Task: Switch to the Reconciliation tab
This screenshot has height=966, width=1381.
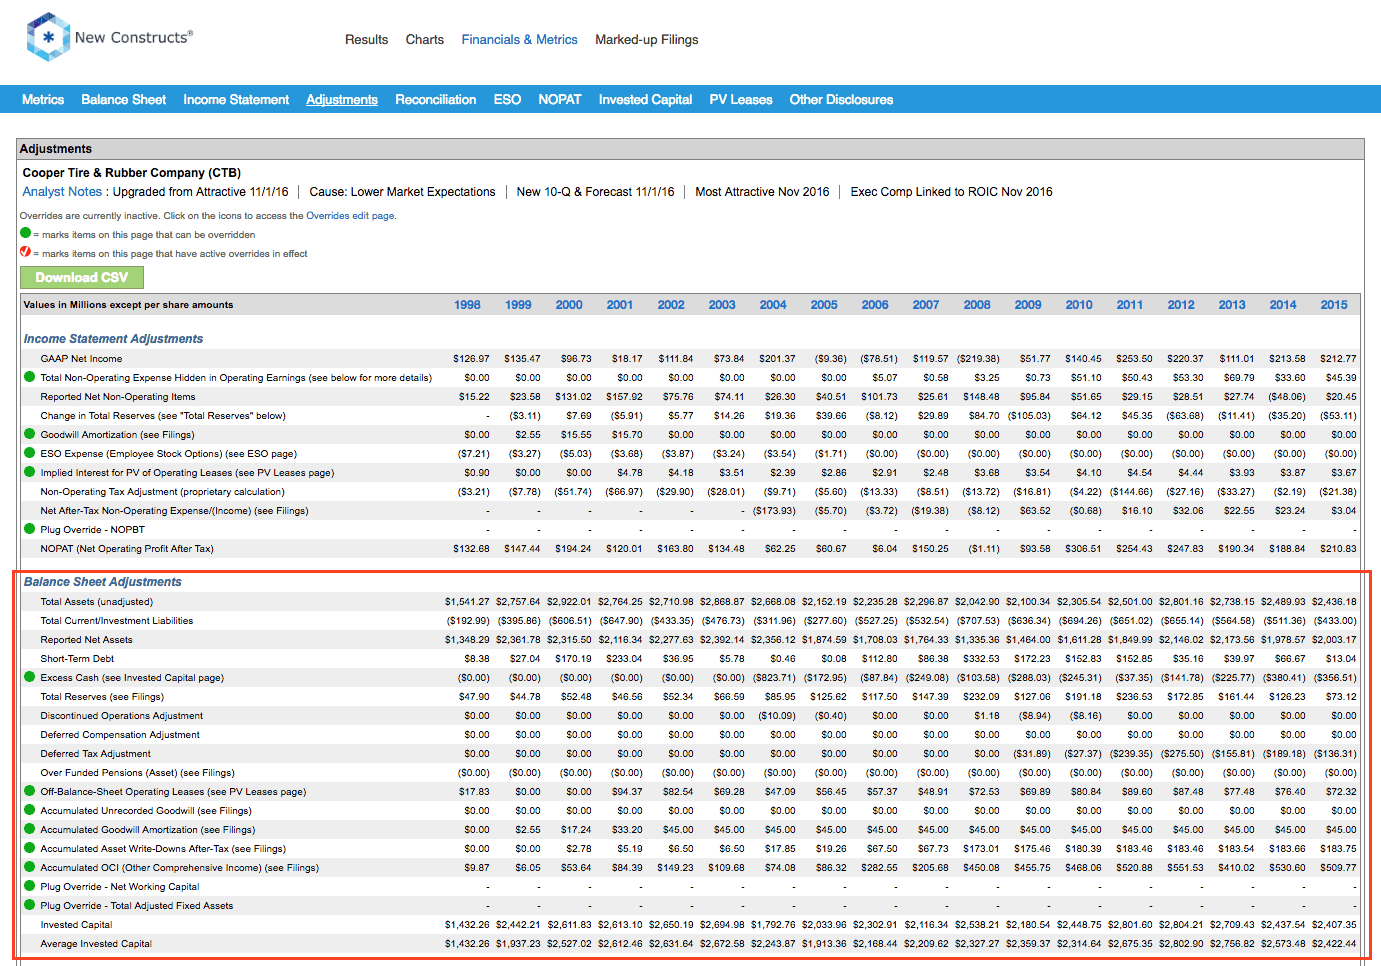Action: click(x=435, y=100)
